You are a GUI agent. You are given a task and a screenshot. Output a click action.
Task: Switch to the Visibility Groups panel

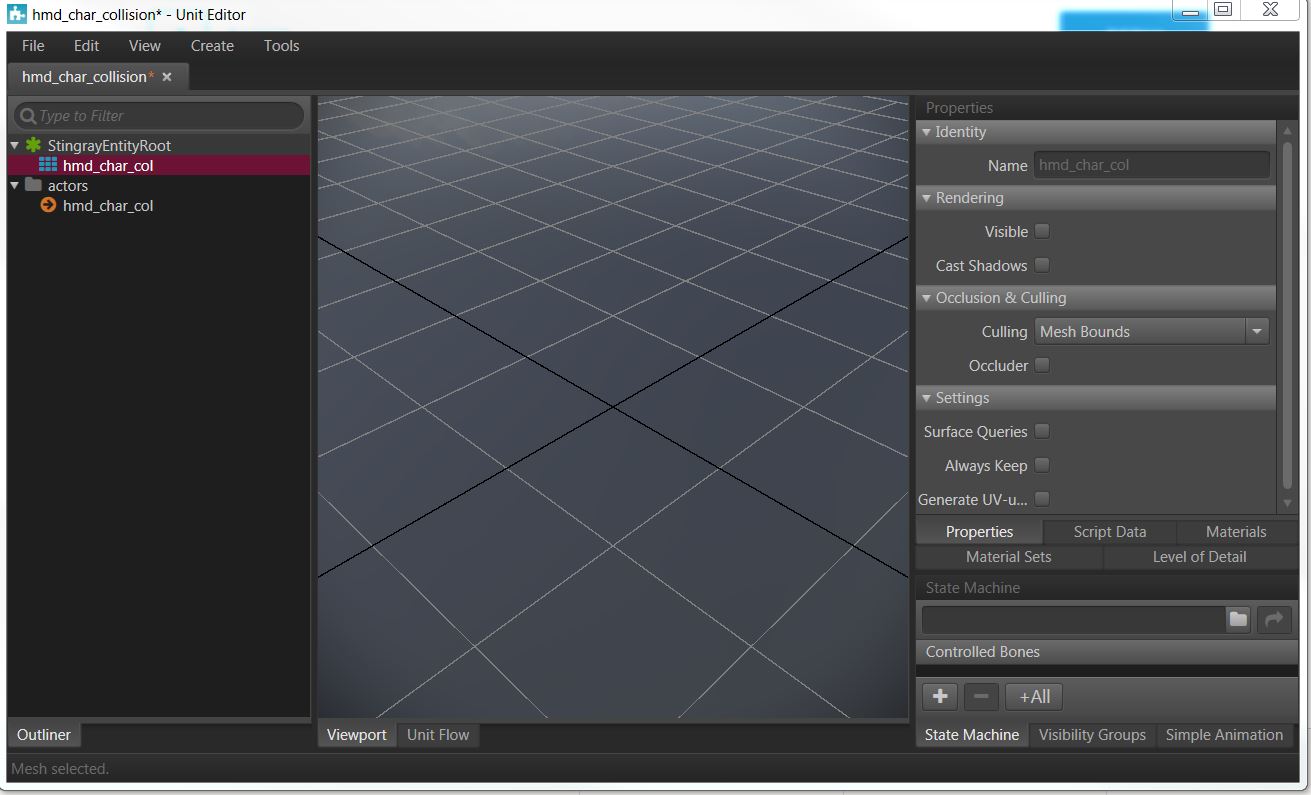(1092, 734)
